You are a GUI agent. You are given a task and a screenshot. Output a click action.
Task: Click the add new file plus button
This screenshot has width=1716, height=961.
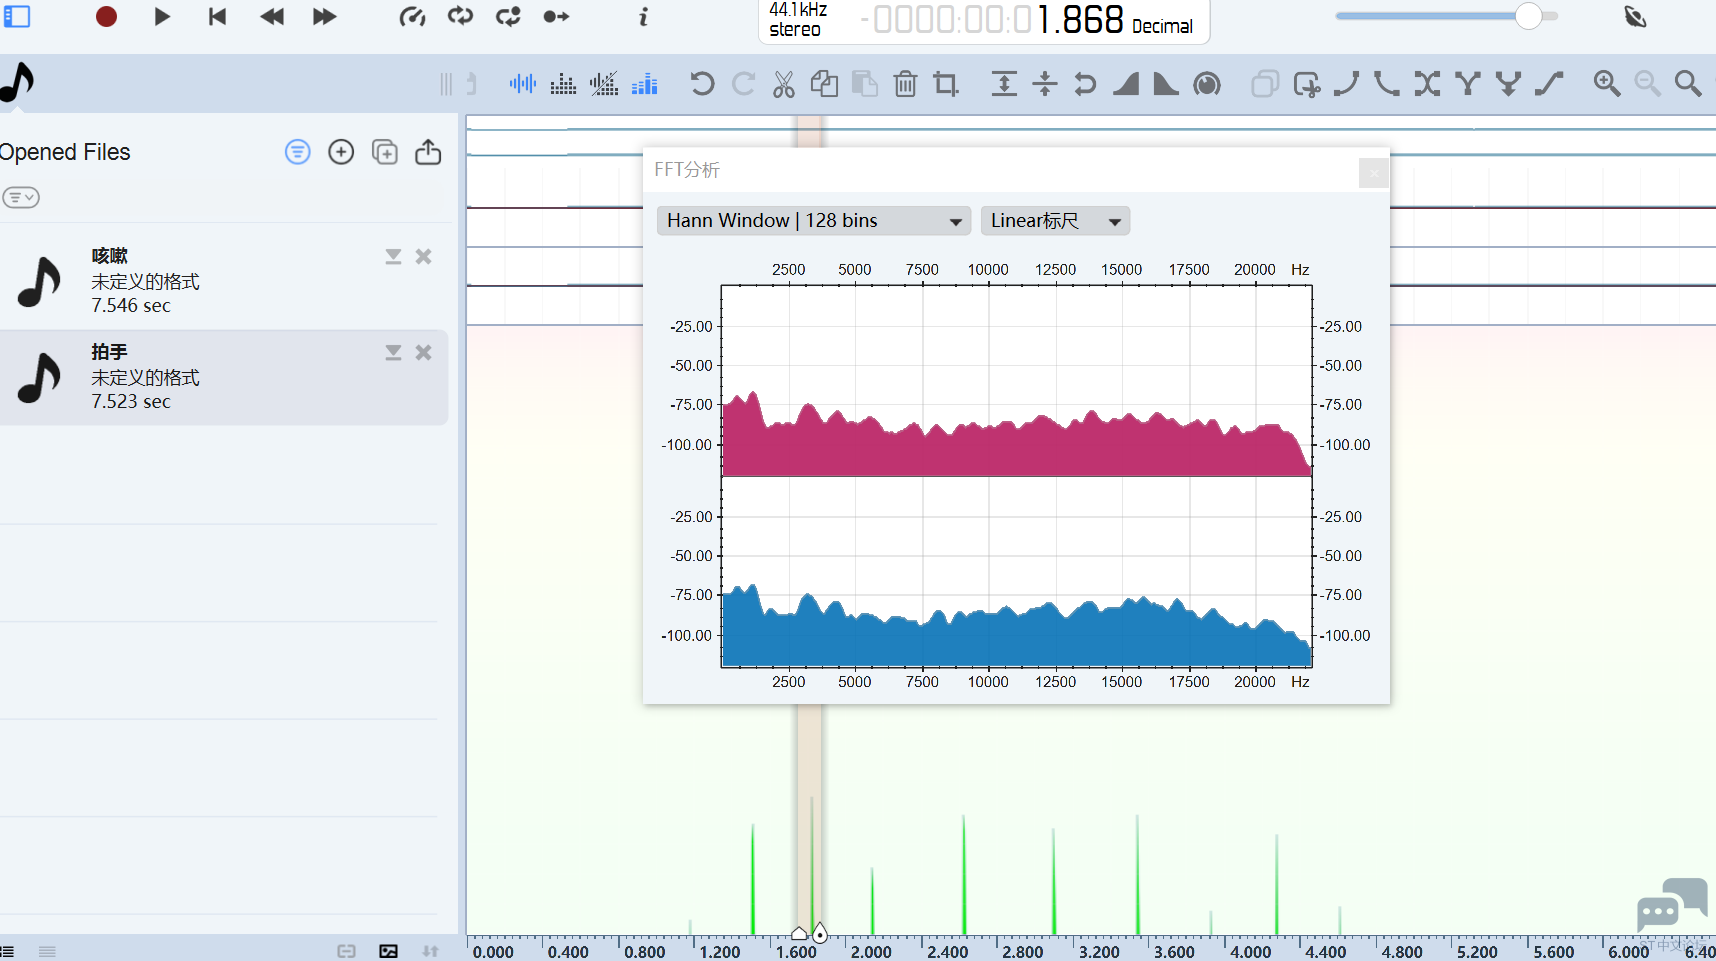341,152
